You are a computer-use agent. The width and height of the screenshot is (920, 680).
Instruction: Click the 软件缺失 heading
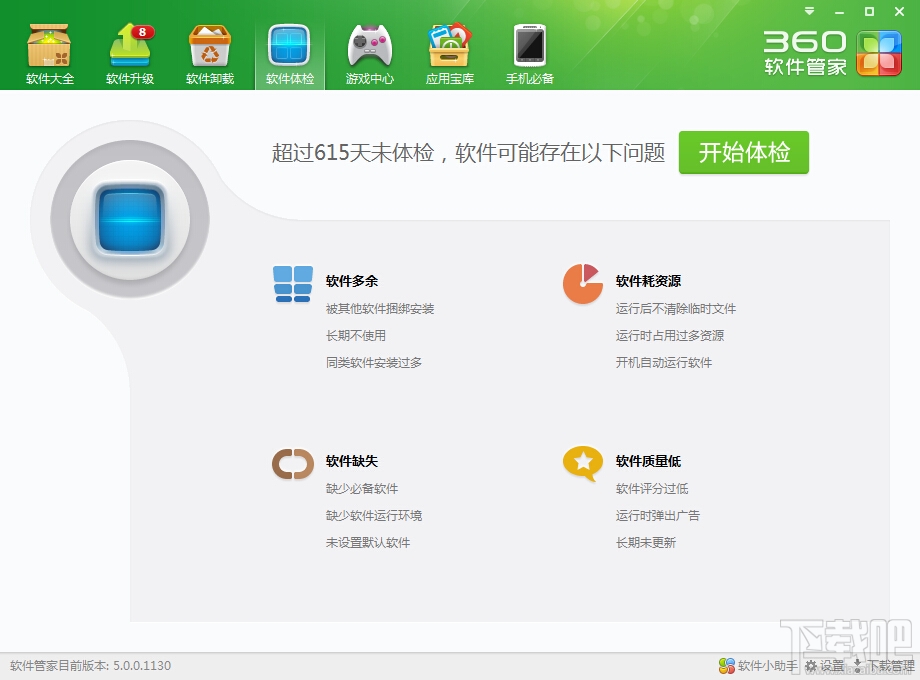351,461
